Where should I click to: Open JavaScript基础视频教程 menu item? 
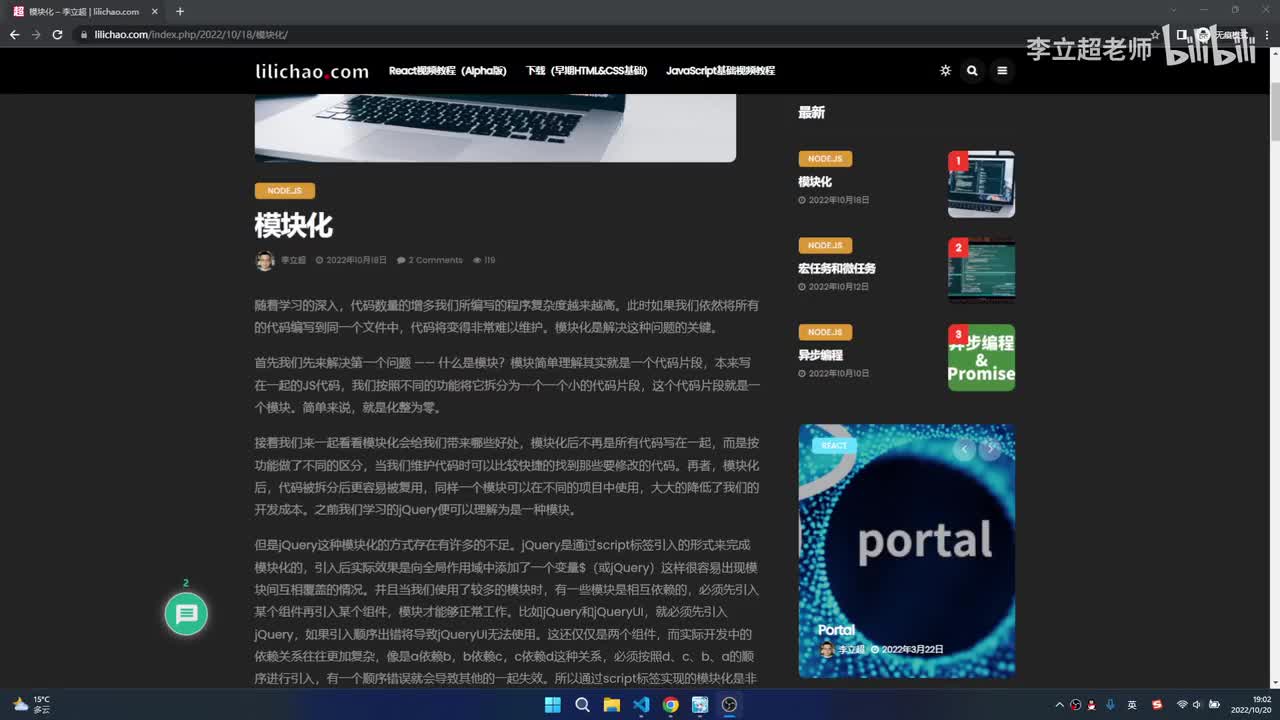tap(720, 71)
